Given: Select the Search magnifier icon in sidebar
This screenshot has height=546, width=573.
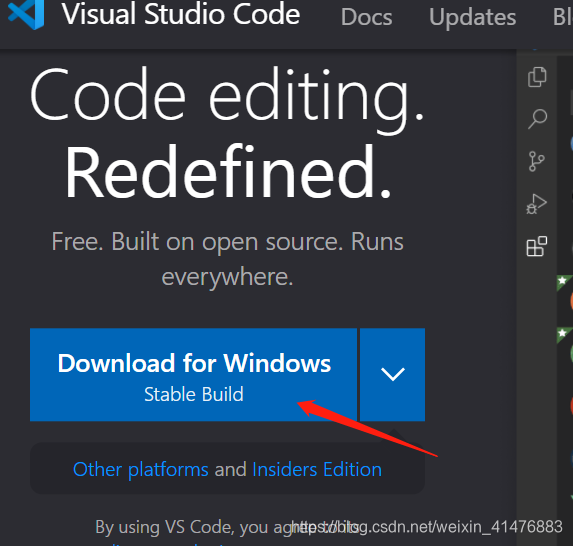Looking at the screenshot, I should tap(537, 119).
